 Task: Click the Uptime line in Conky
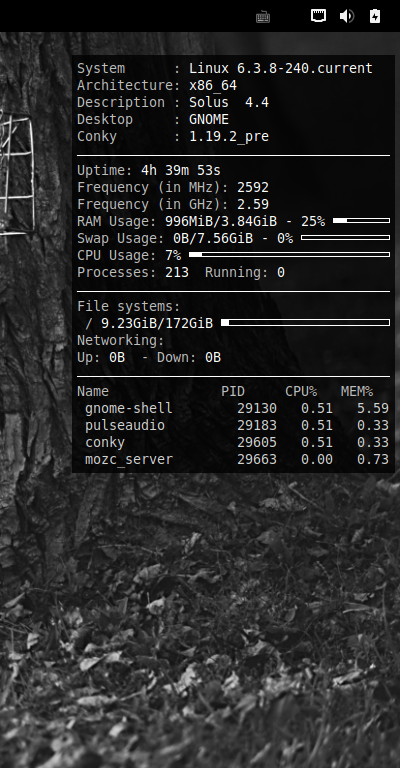pos(149,170)
